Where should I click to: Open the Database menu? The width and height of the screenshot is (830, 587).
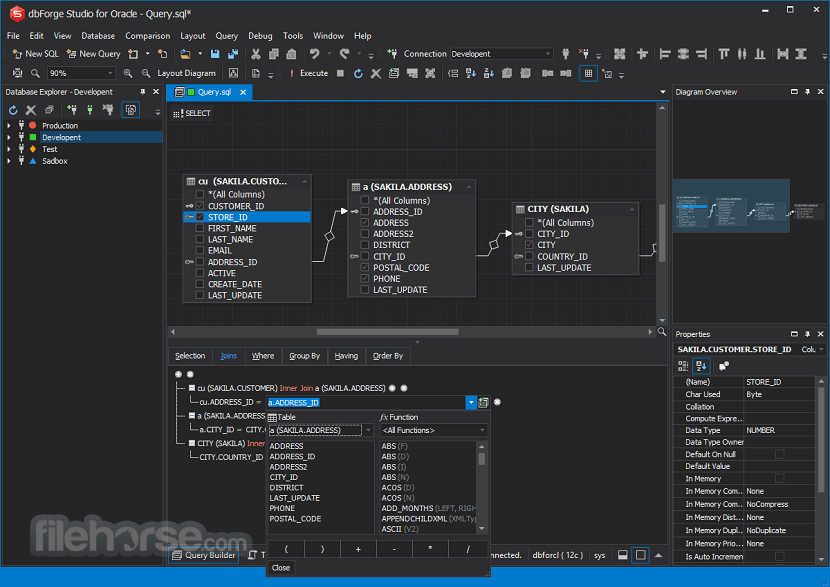98,35
